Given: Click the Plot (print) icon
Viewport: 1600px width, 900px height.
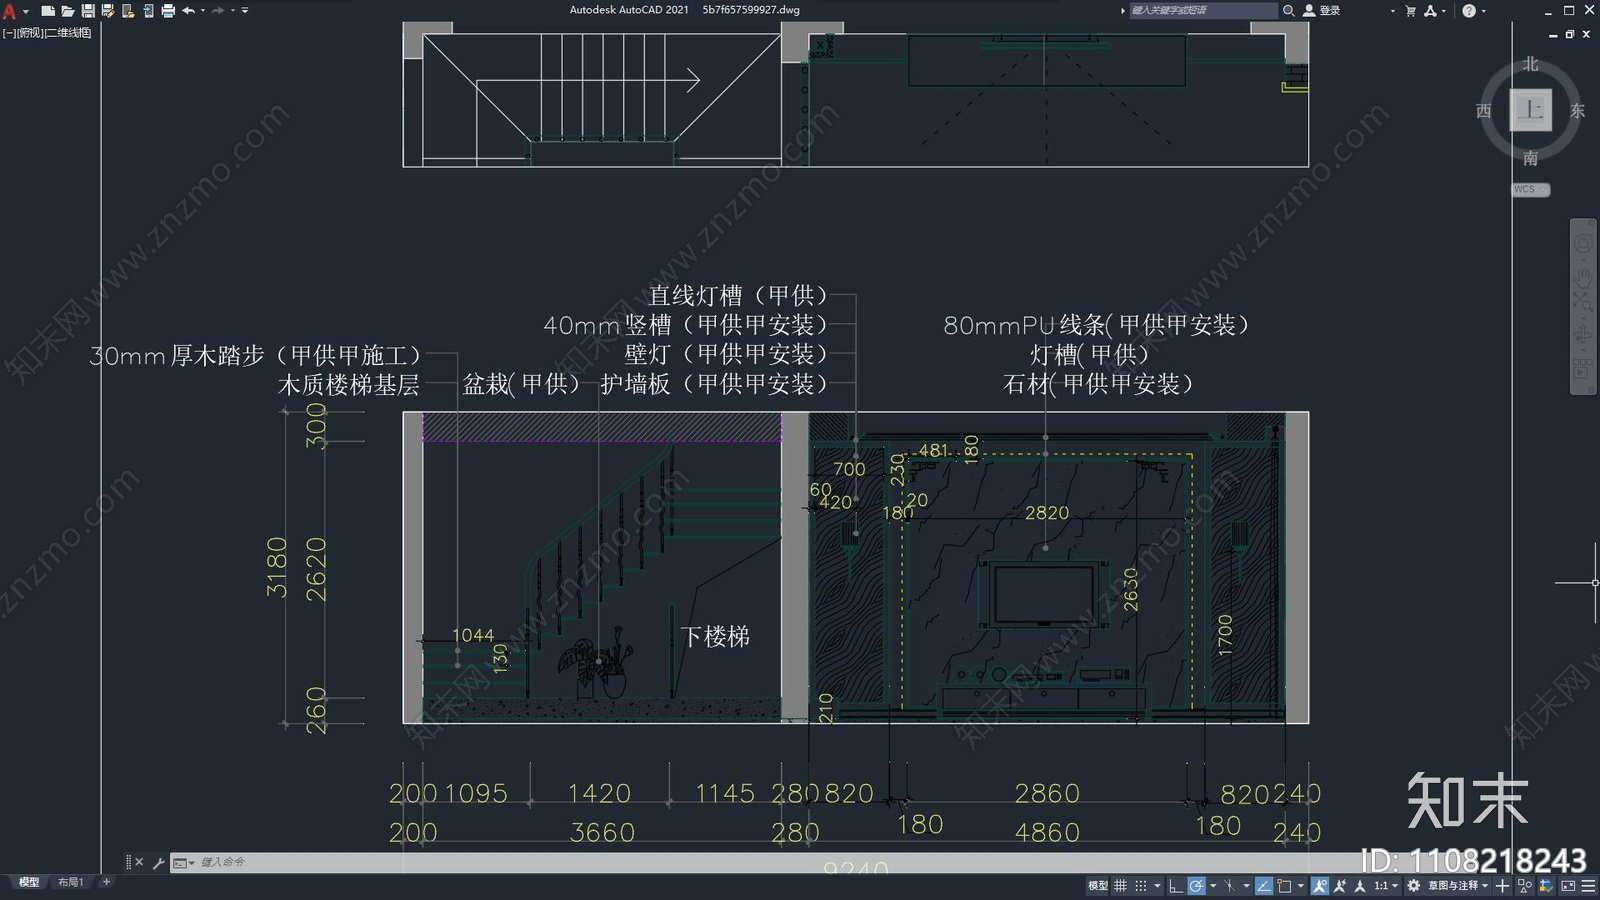Looking at the screenshot, I should pos(168,11).
